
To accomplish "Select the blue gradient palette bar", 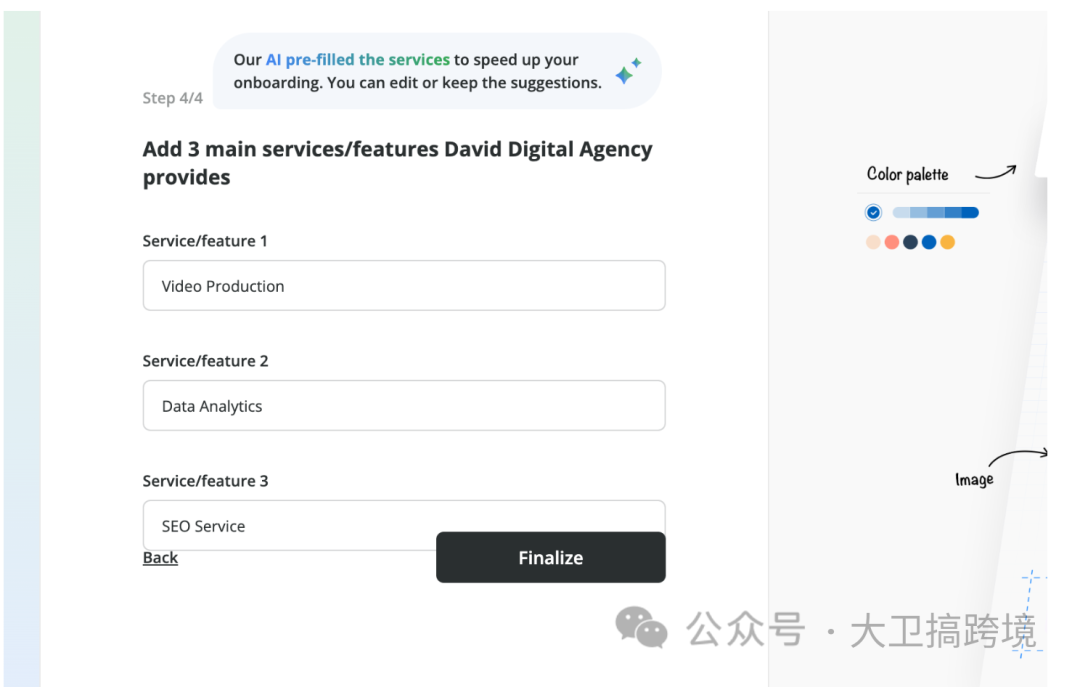I will 935,212.
